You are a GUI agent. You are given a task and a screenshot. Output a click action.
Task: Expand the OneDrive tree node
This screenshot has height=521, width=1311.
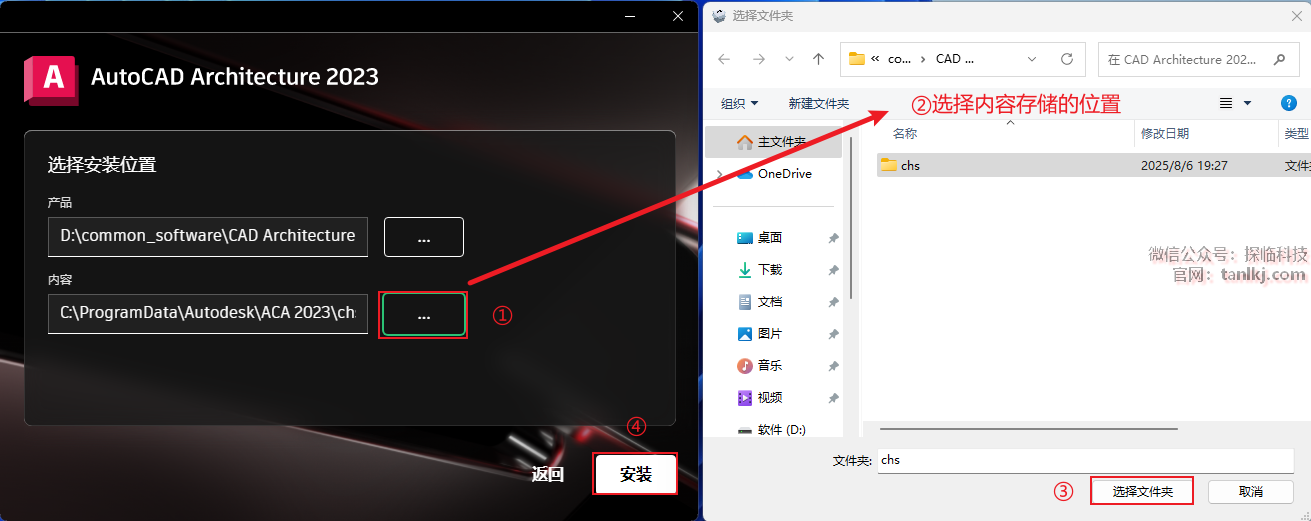(x=719, y=174)
